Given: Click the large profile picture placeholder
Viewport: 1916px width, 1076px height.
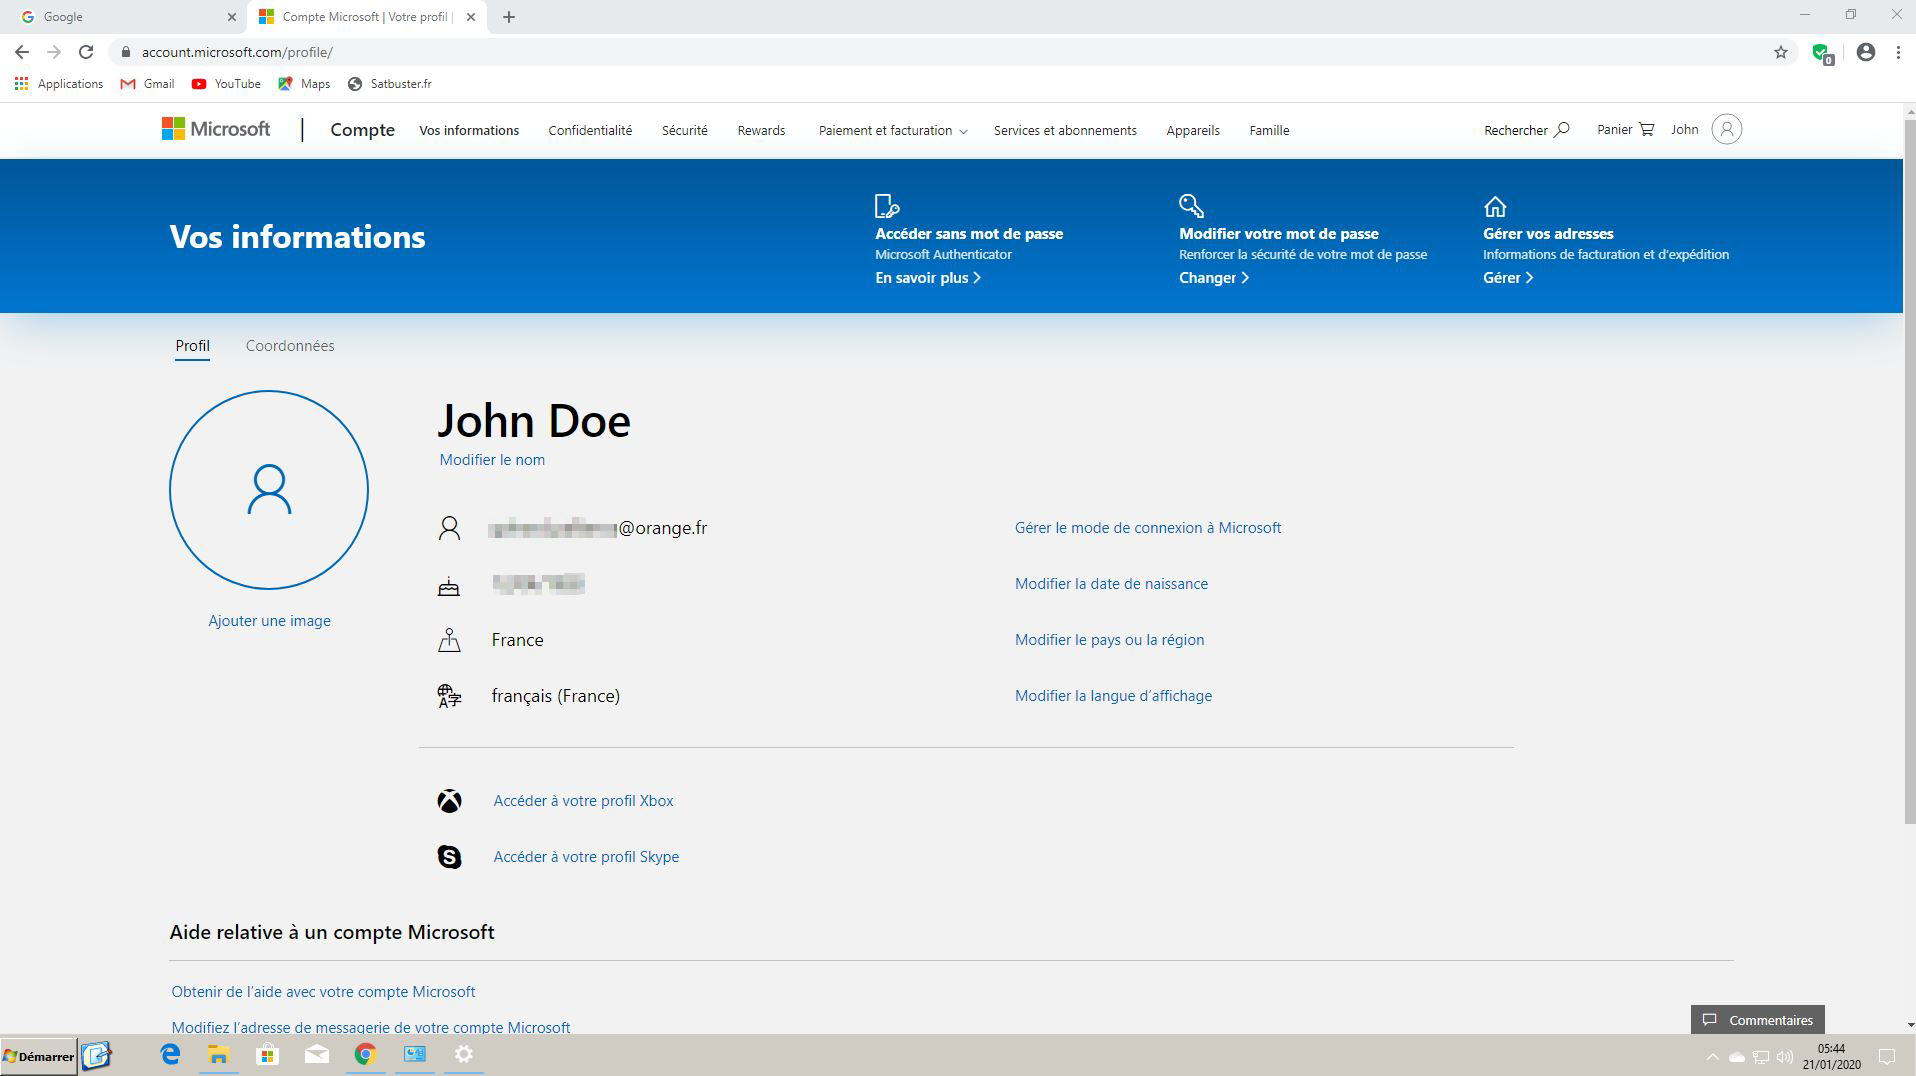Looking at the screenshot, I should (269, 490).
